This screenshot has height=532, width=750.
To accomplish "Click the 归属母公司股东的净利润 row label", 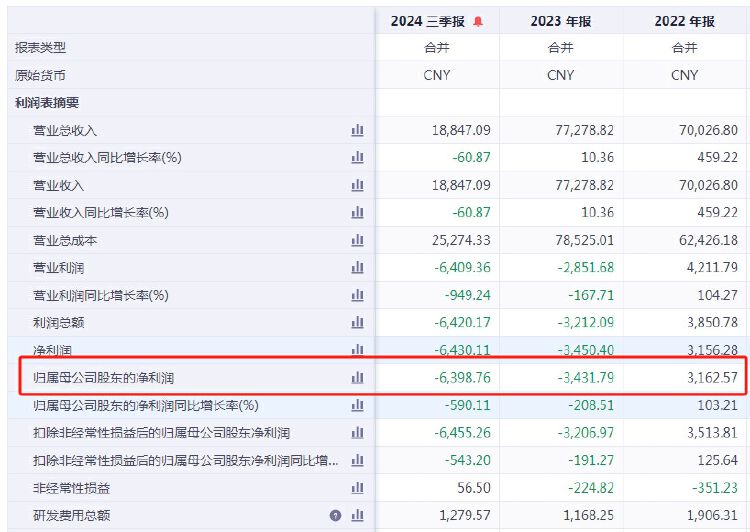I will [x=103, y=378].
